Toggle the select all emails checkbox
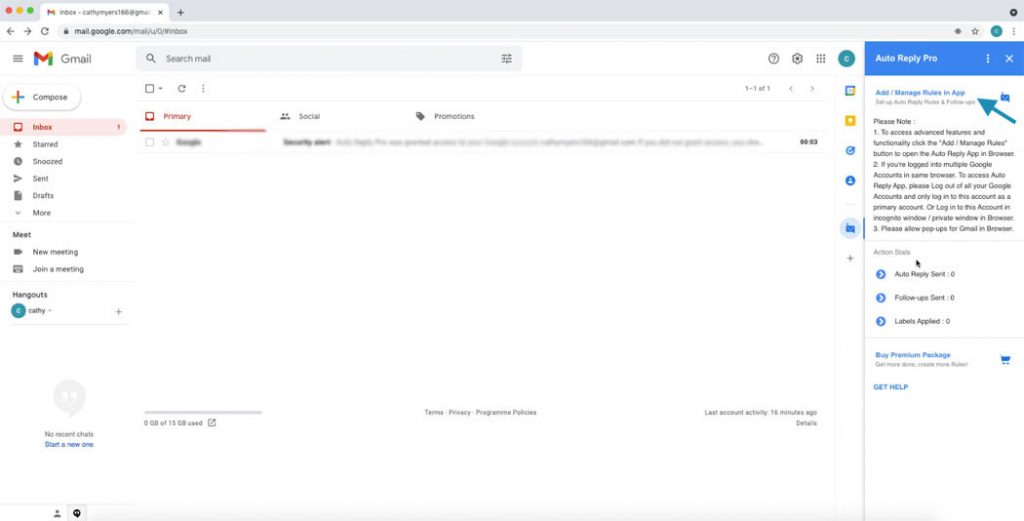The image size is (1024, 521). click(x=150, y=89)
